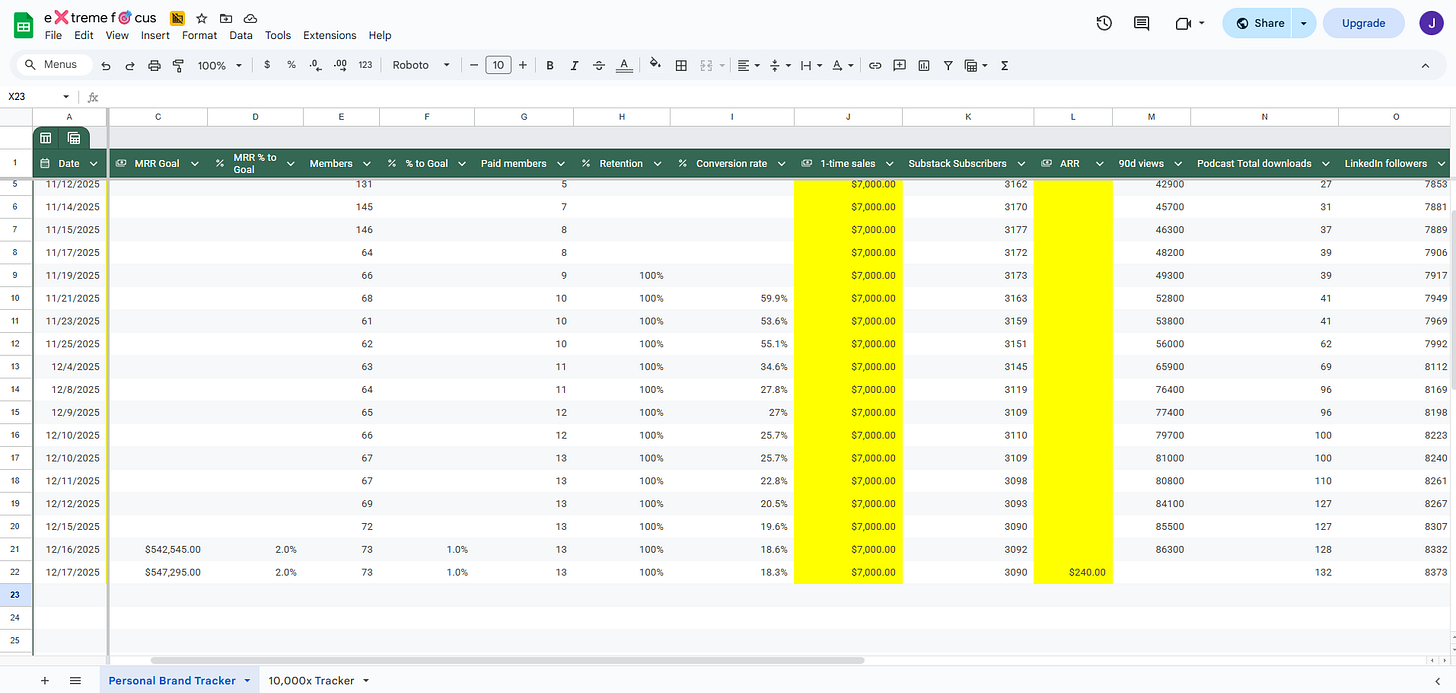This screenshot has height=693, width=1456.
Task: Open the Insert menu
Action: click(155, 35)
